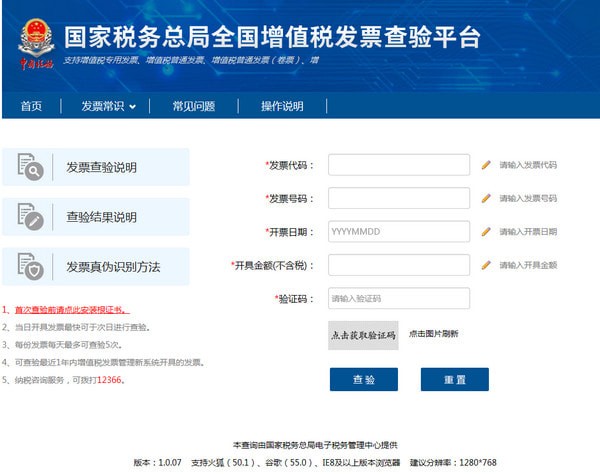Focus the 开票日期 YYYYMMDD field
The height and width of the screenshot is (474, 600).
point(399,231)
